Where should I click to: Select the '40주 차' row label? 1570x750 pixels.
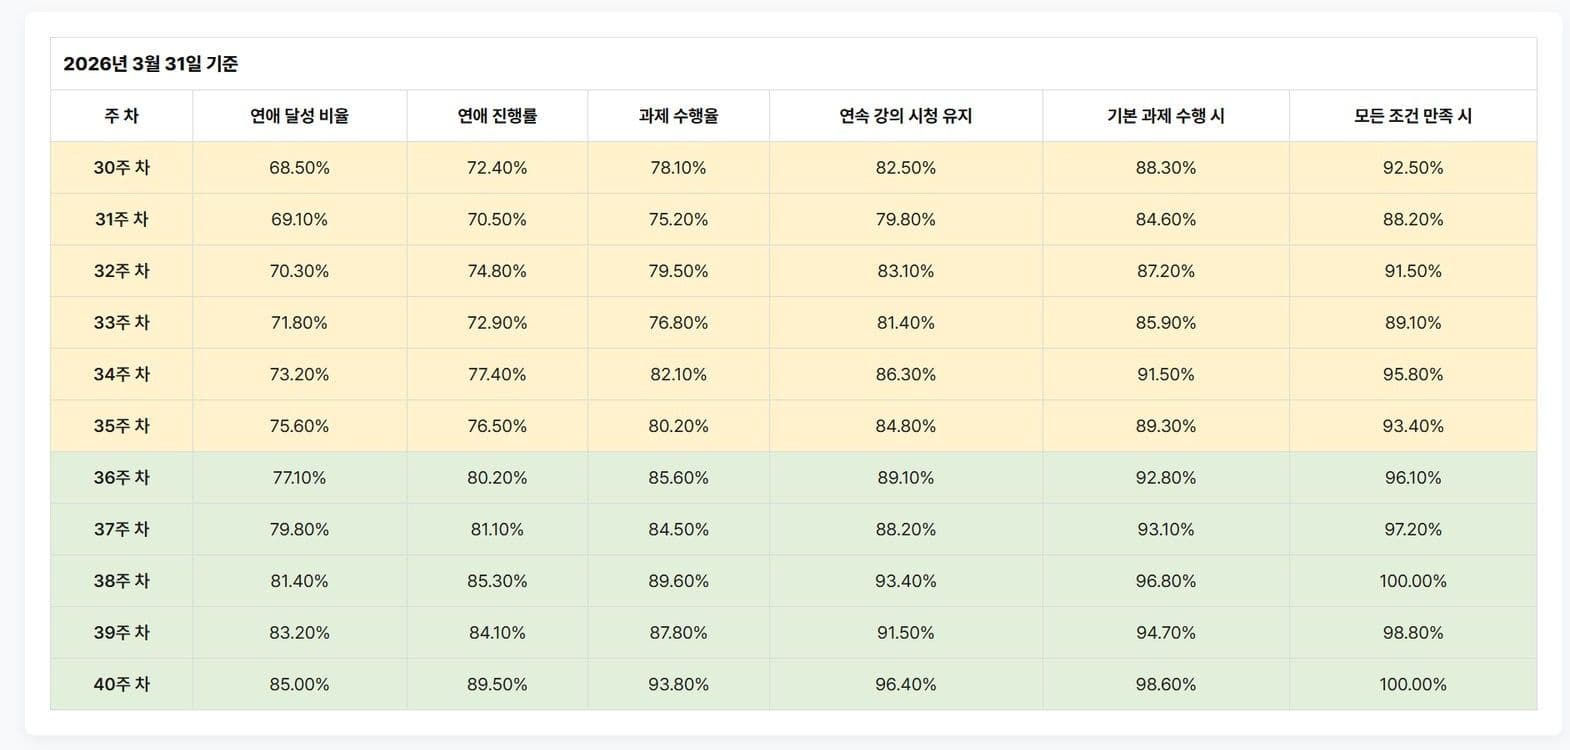[121, 684]
